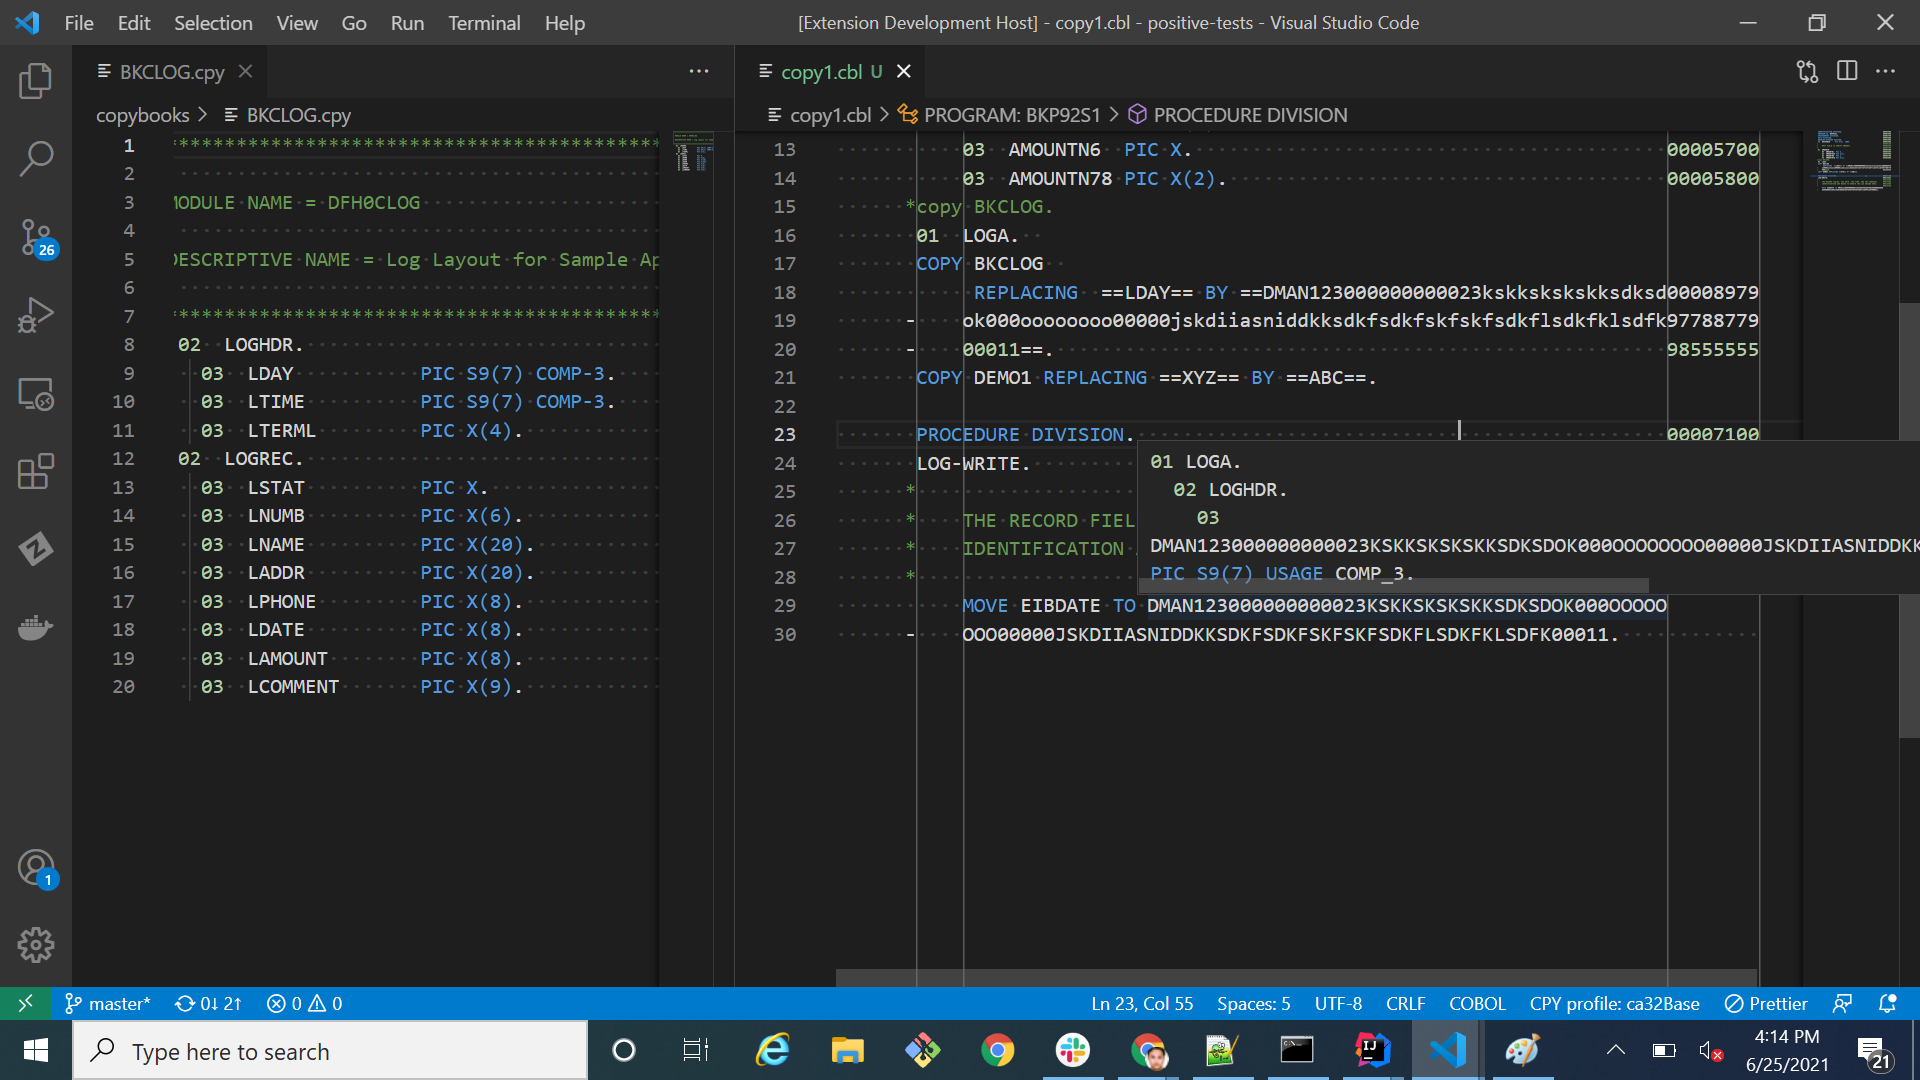The image size is (1920, 1080).
Task: Change language mode COBOL
Action: pyautogui.click(x=1477, y=1003)
